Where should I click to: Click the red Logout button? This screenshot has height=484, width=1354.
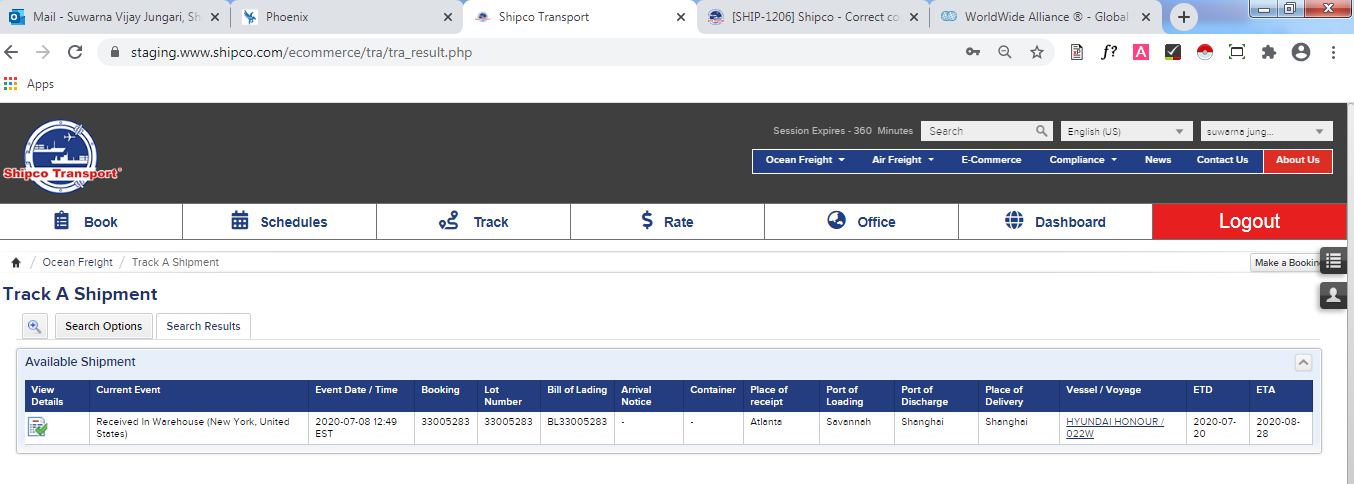(1250, 221)
